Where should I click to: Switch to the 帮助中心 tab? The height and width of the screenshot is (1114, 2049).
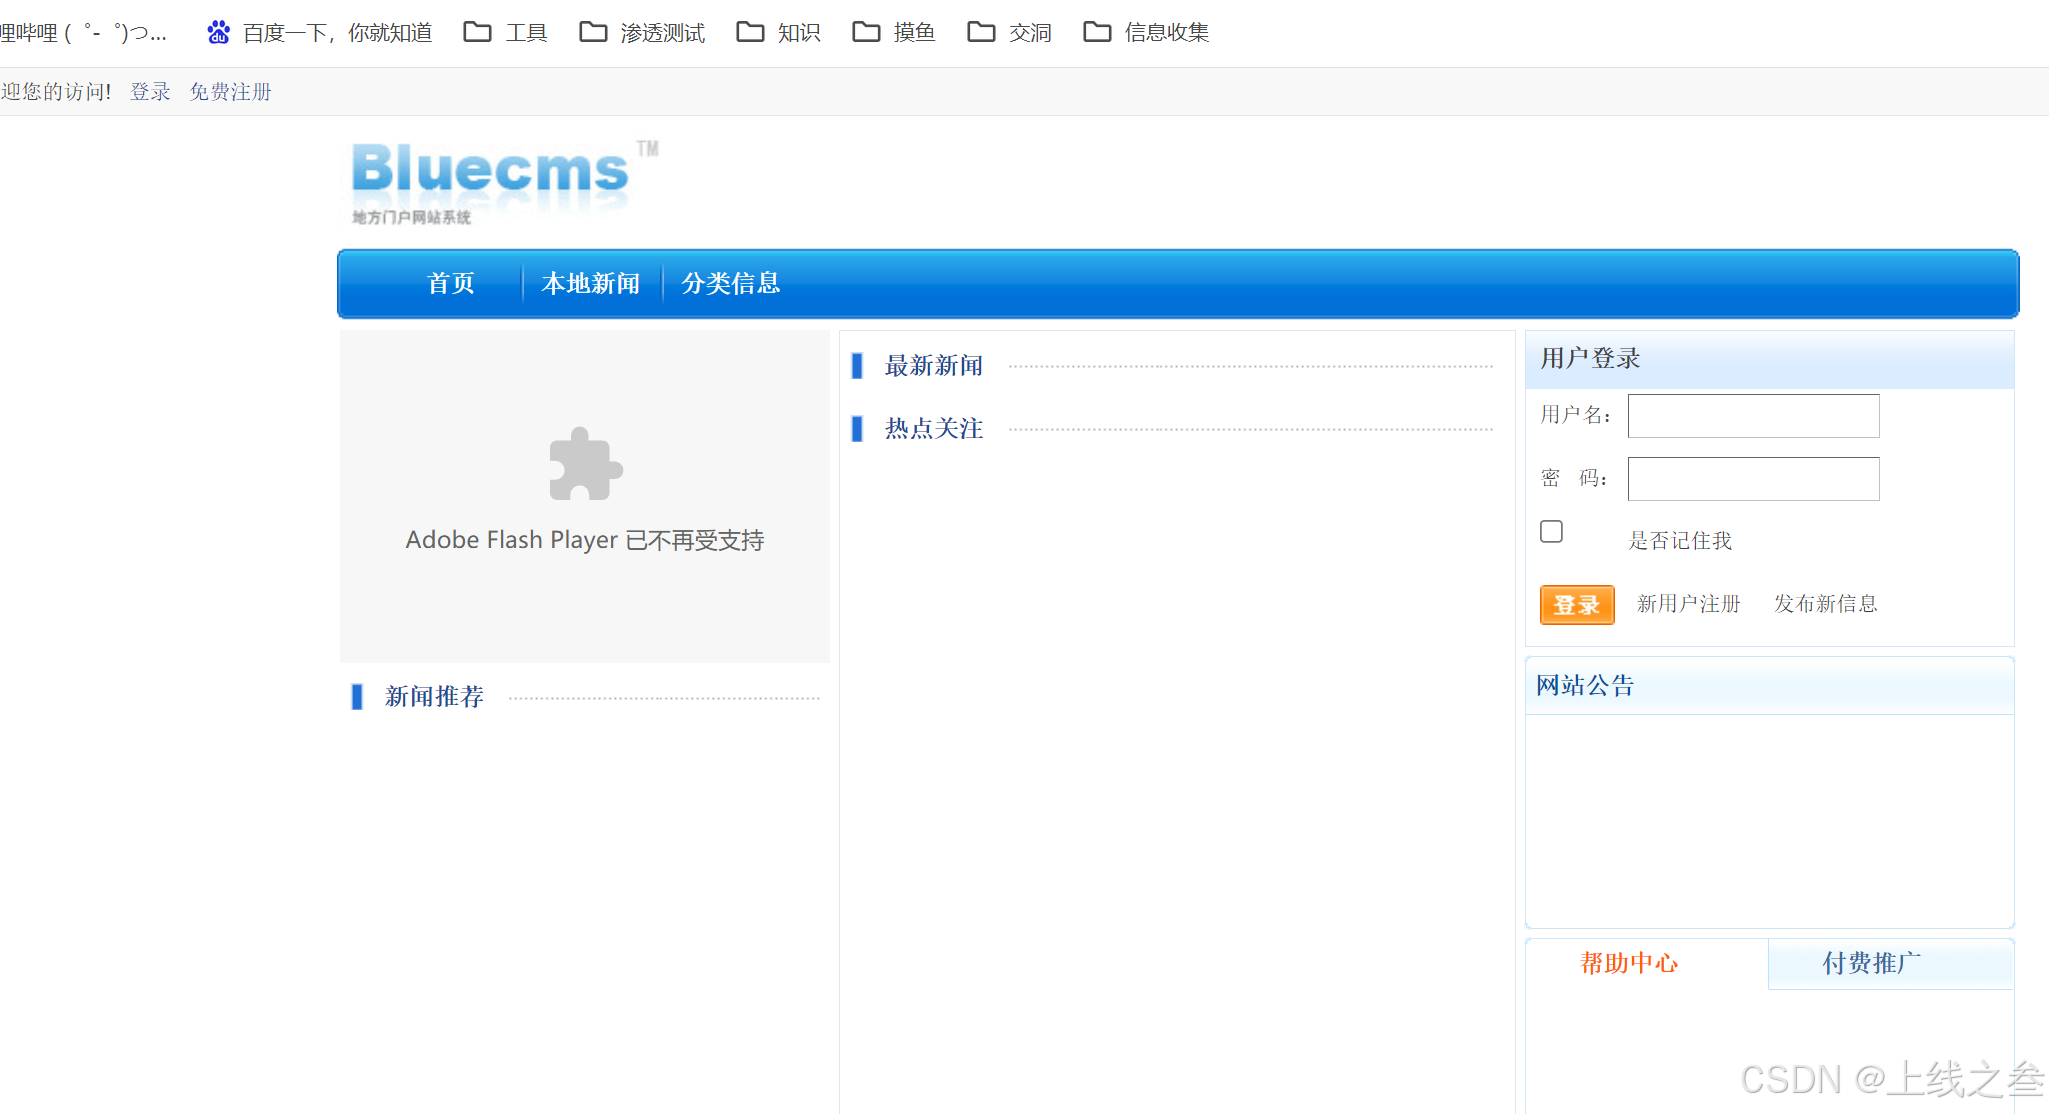click(1629, 963)
